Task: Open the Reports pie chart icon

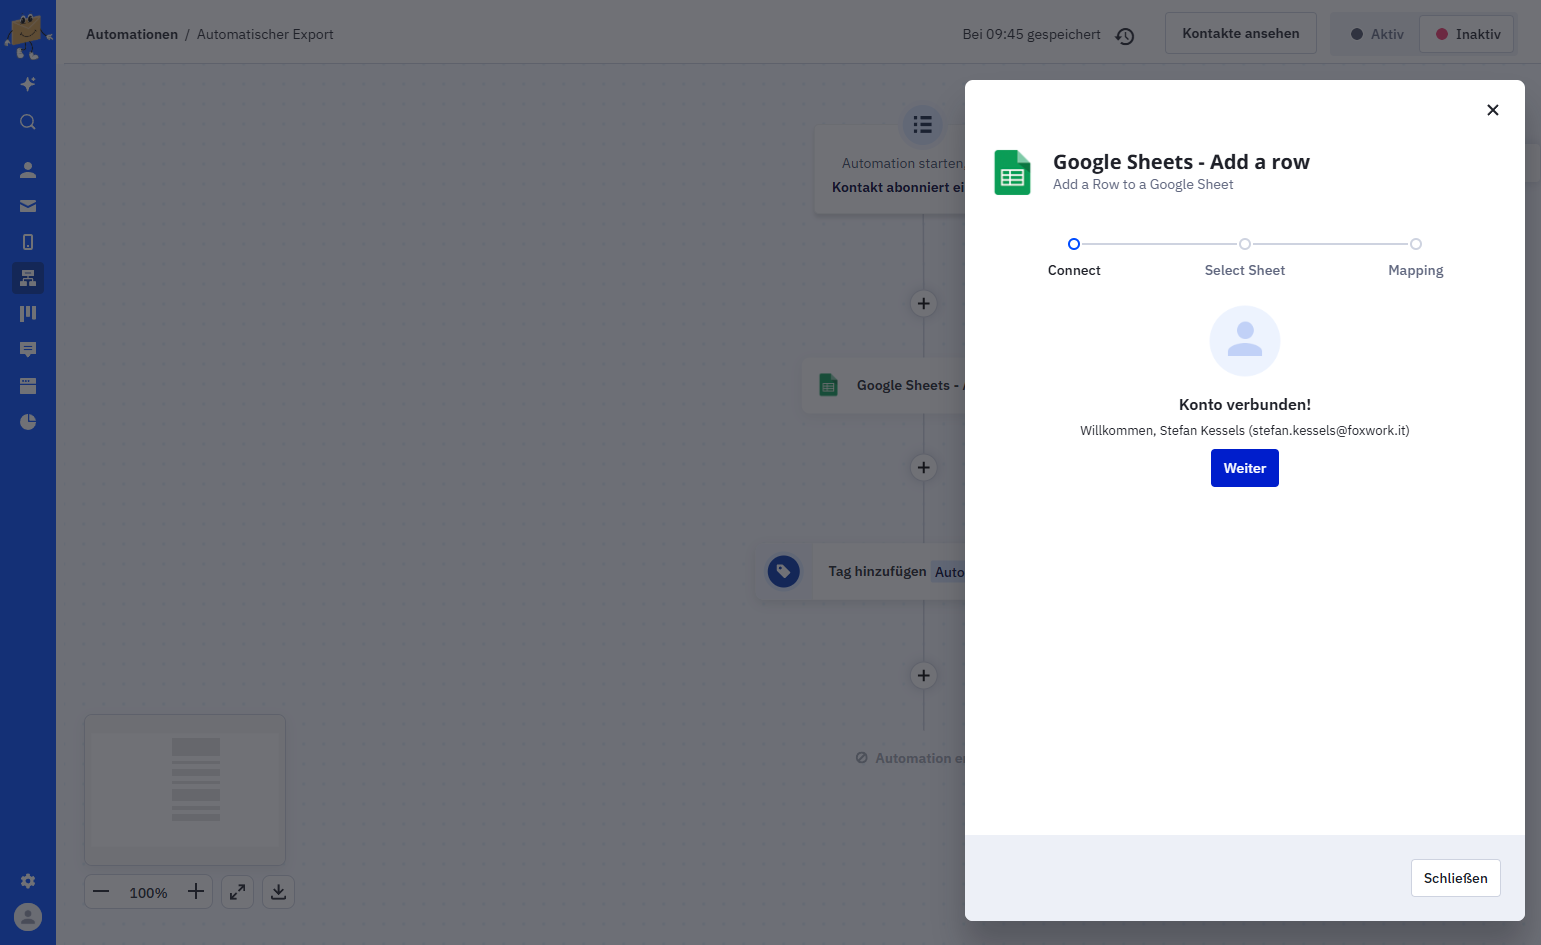Action: pos(28,422)
